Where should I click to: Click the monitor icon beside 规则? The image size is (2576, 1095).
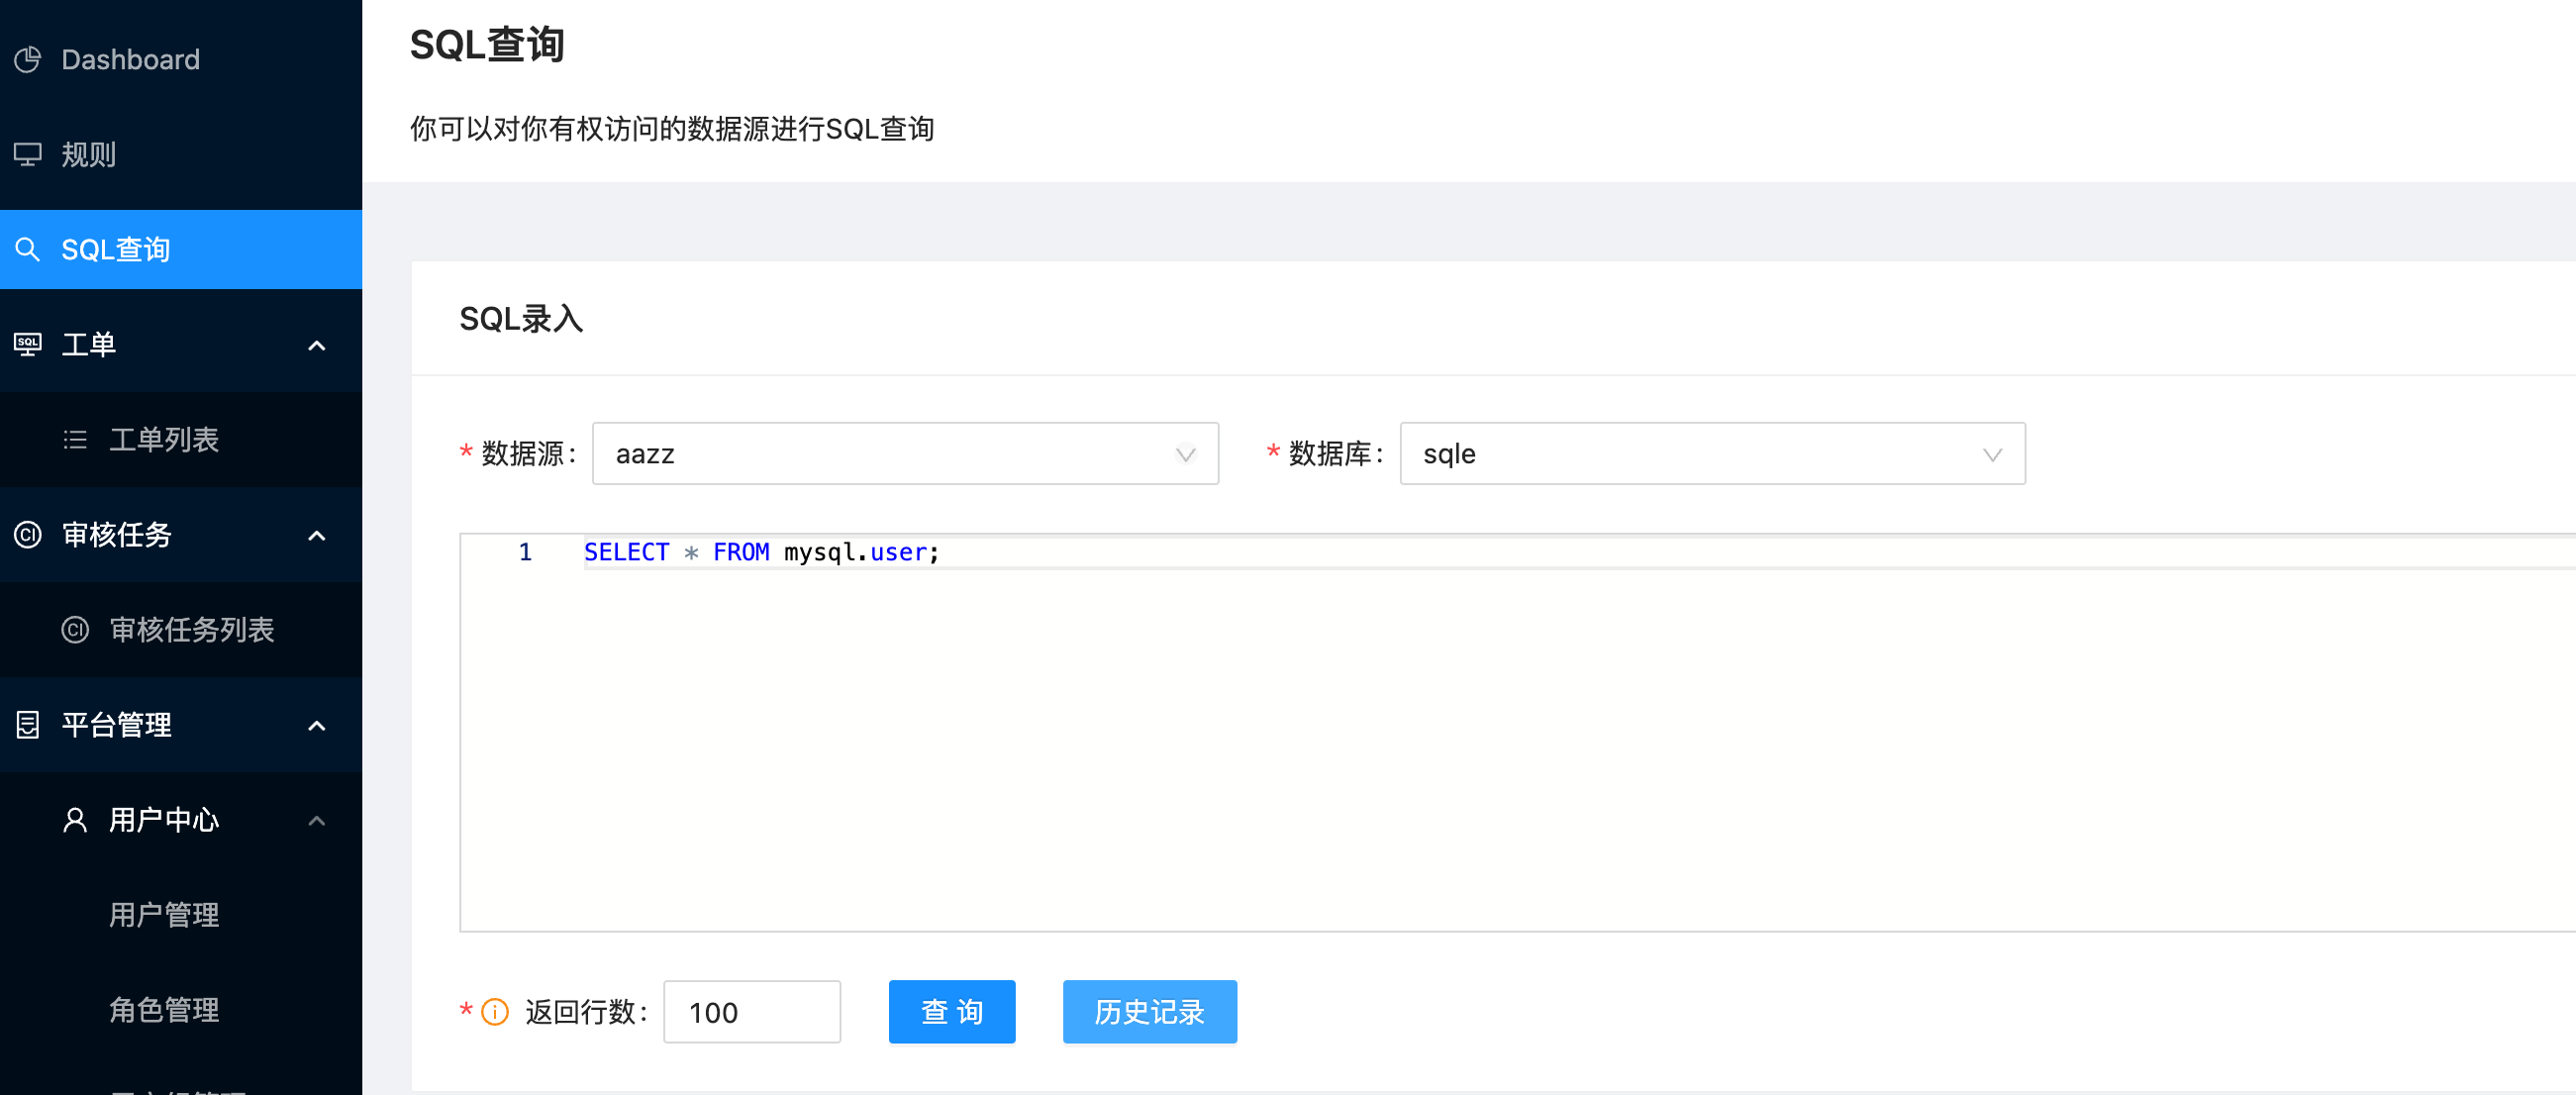[x=28, y=155]
